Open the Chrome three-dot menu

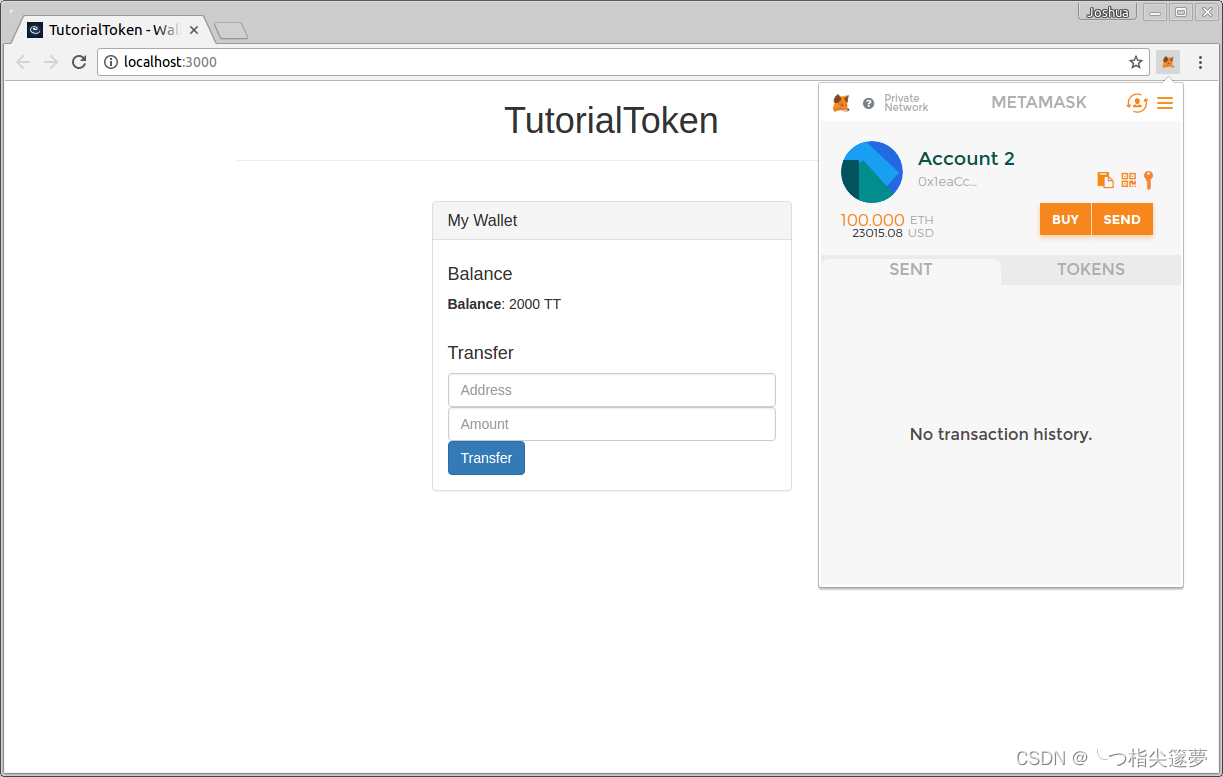click(1200, 62)
